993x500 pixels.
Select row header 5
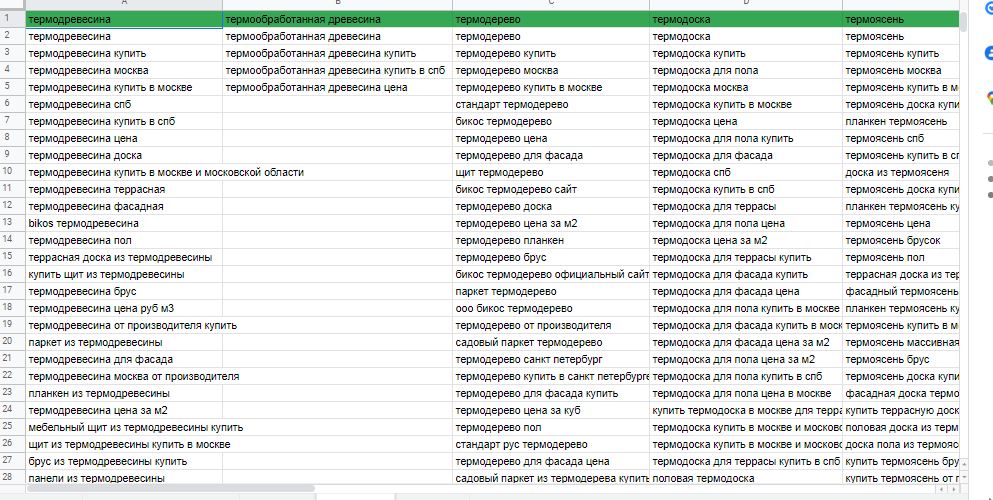click(x=13, y=87)
